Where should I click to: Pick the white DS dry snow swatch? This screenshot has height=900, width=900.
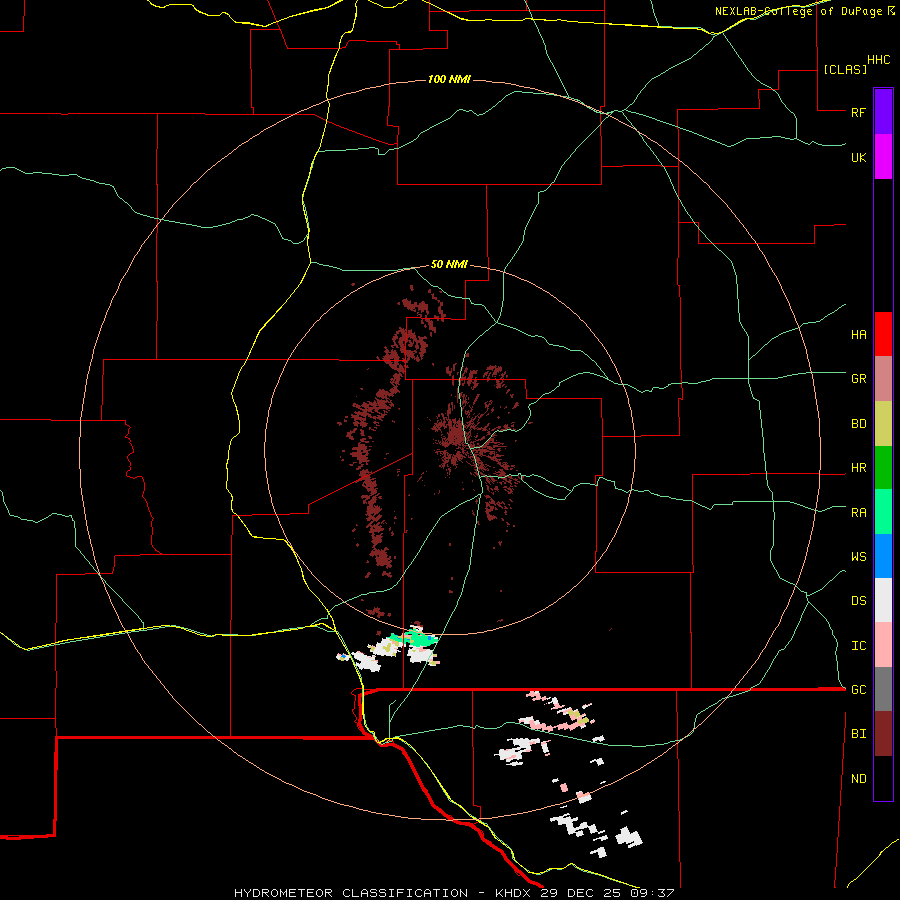[x=883, y=600]
